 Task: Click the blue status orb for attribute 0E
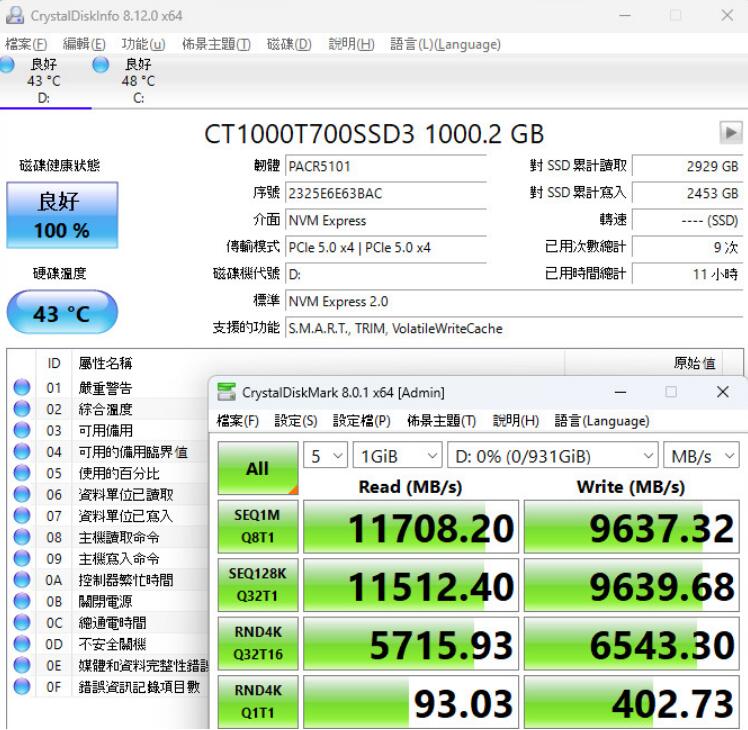click(x=21, y=665)
